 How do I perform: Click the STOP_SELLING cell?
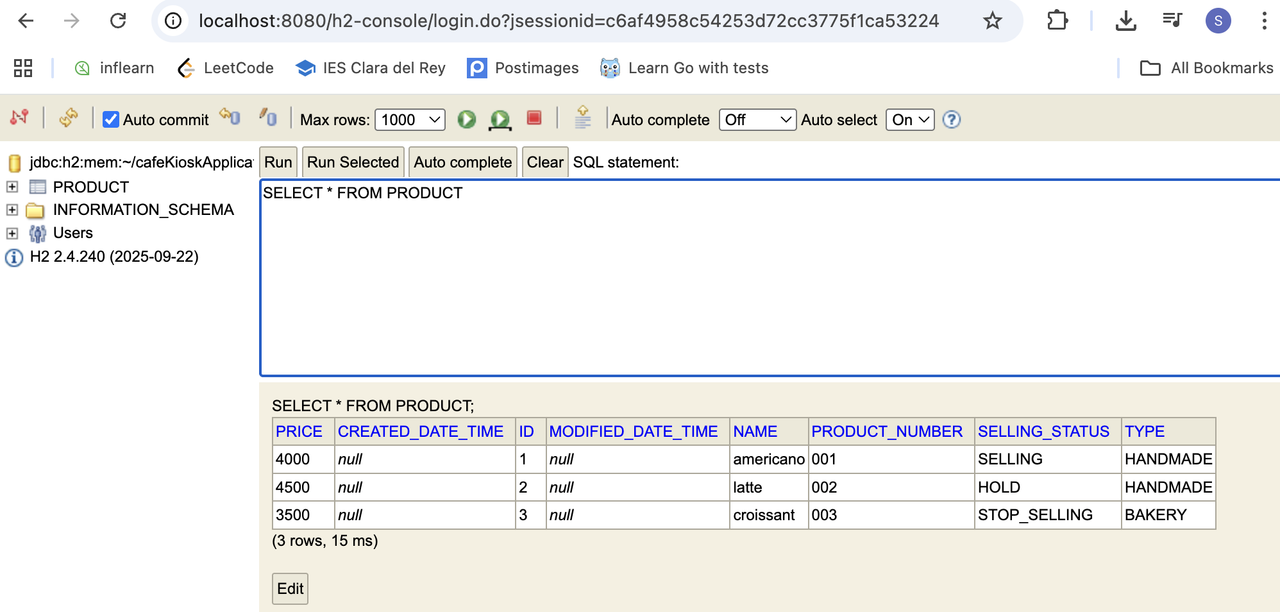[1048, 515]
